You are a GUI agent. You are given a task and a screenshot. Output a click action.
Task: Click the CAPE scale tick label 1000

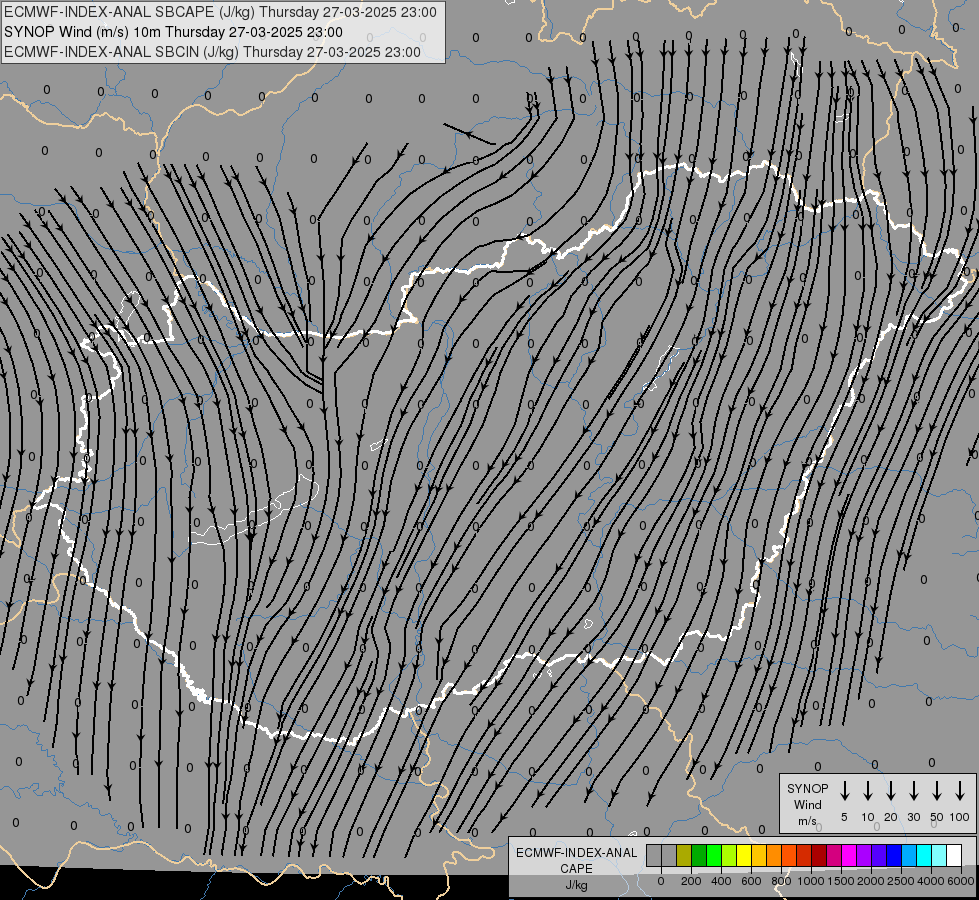[811, 881]
